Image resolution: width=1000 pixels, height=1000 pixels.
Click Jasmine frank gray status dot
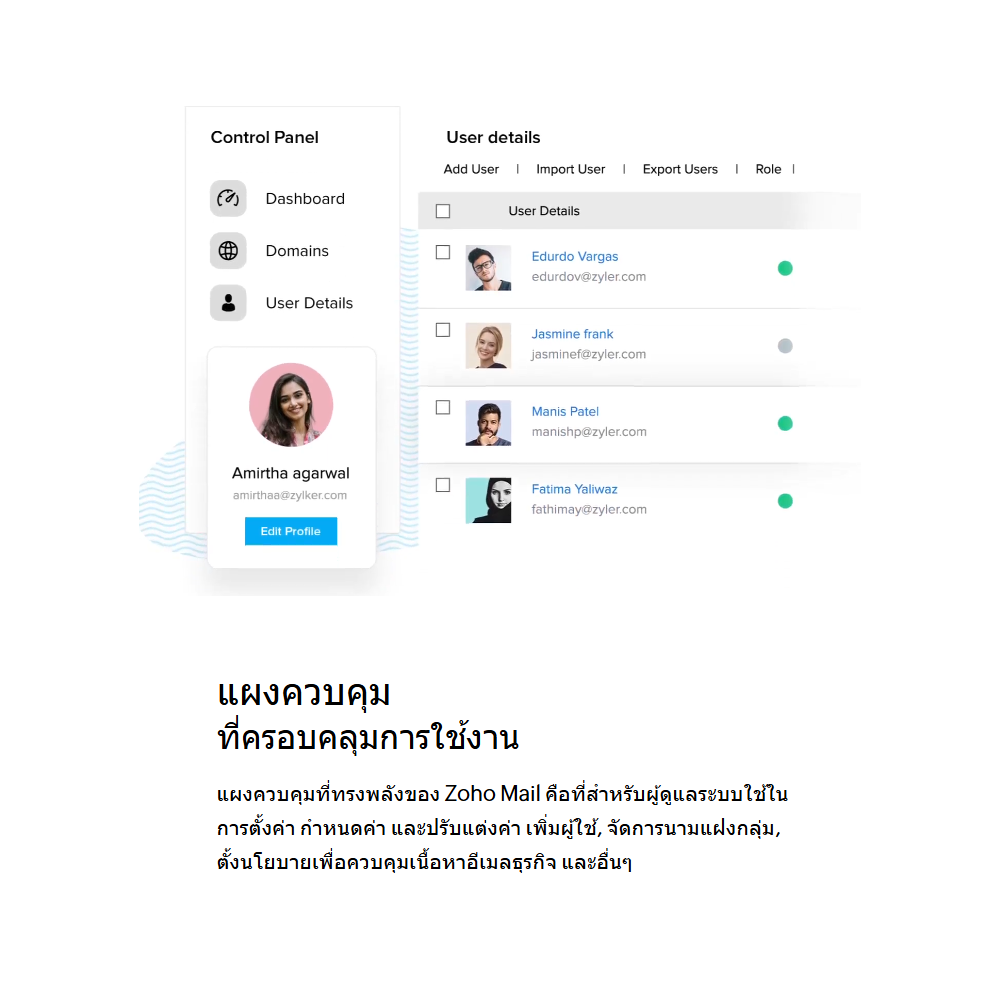(785, 346)
